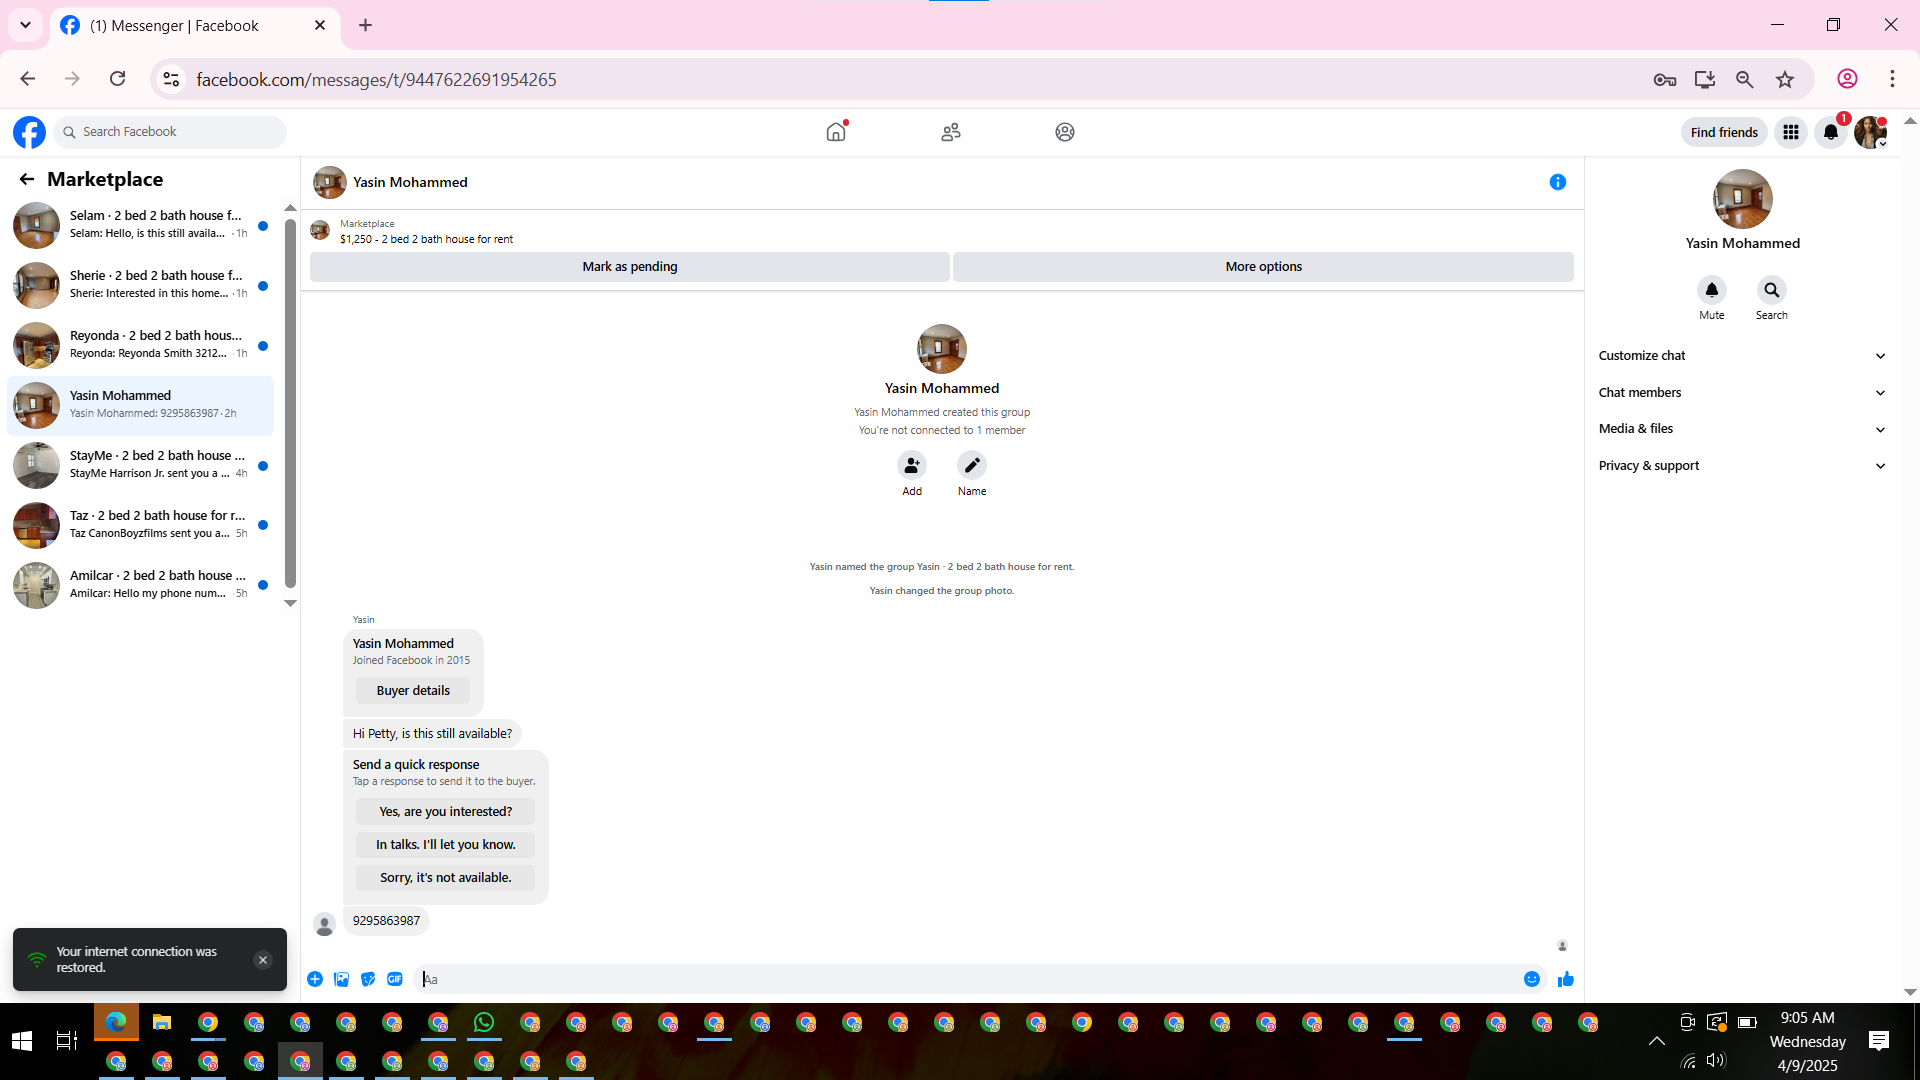This screenshot has height=1080, width=1920.
Task: Open Amilcar conversation in list
Action: (x=140, y=585)
